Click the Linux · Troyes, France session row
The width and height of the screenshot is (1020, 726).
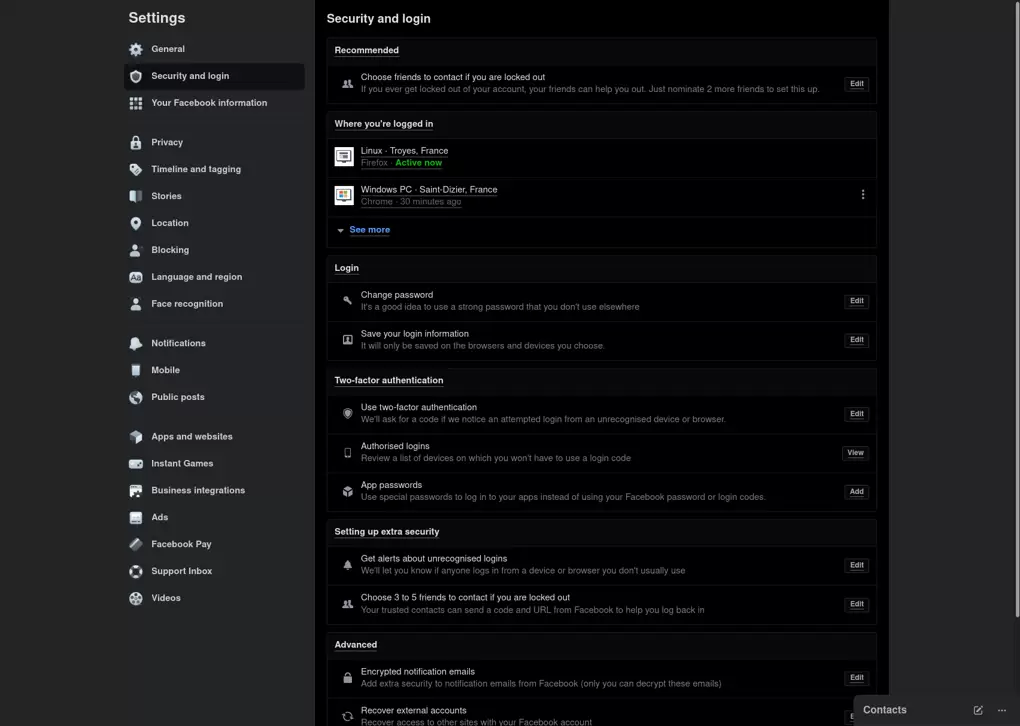click(x=602, y=157)
